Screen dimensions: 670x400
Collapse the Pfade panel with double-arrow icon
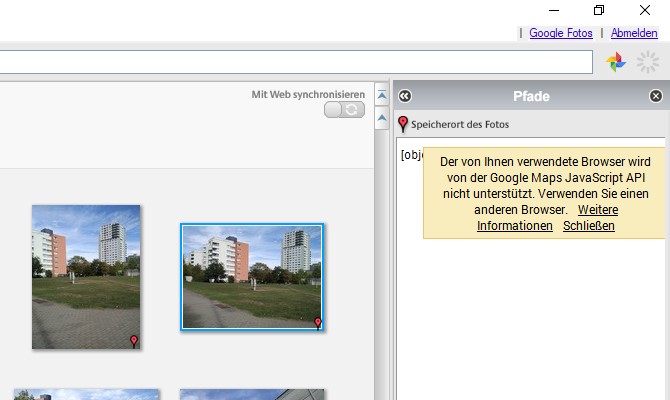pos(405,96)
